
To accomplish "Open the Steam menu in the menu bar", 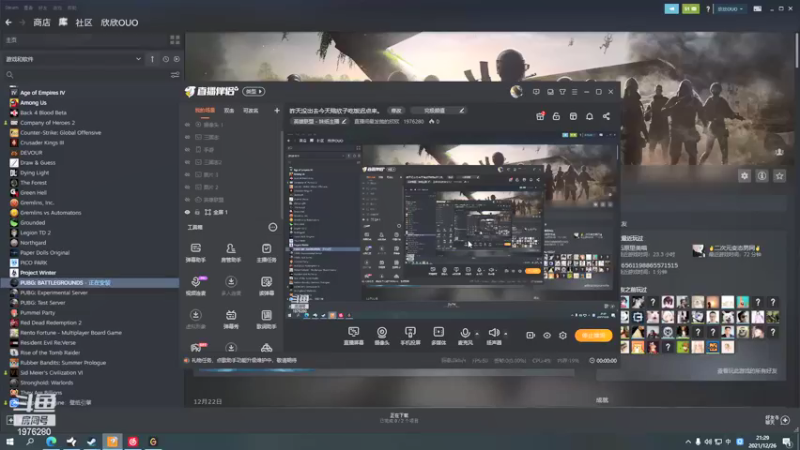I will 12,8.
